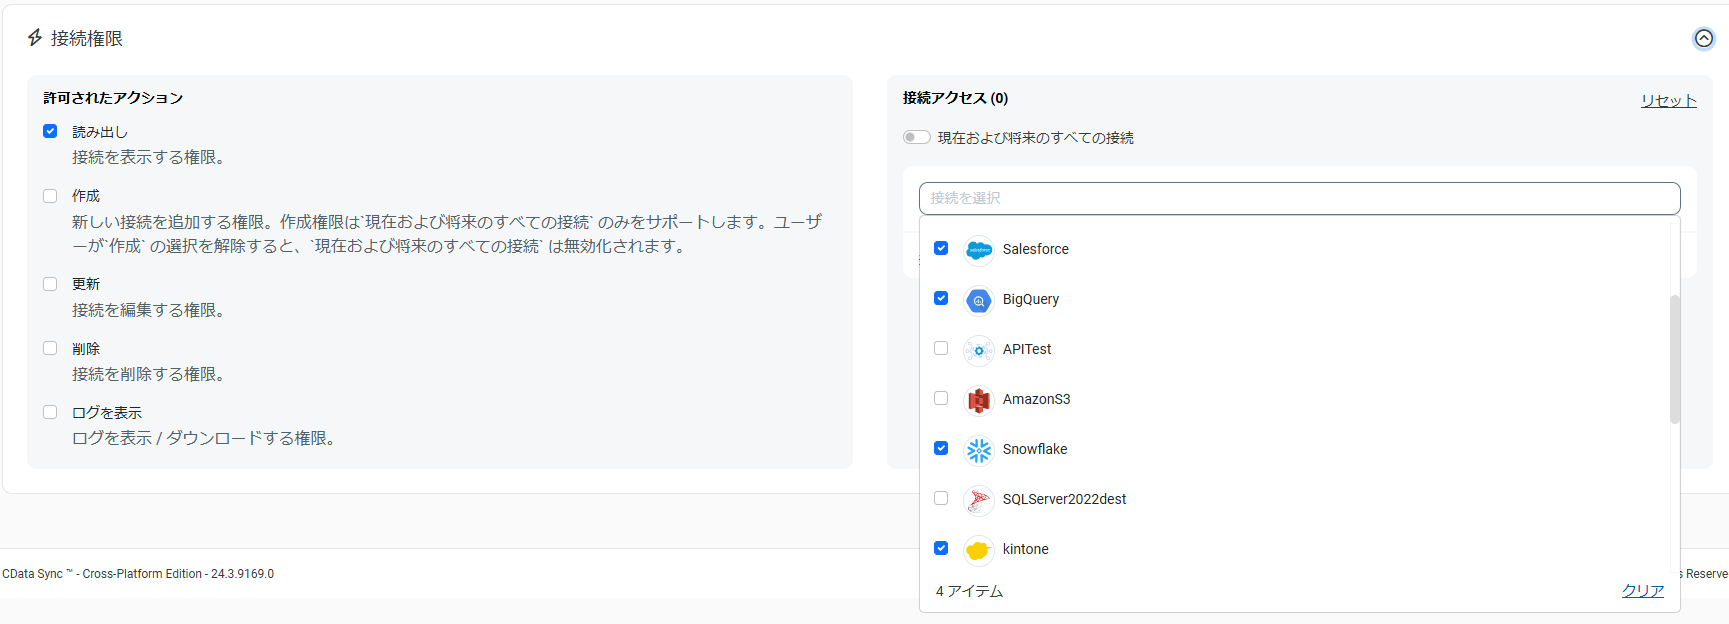Click the connection list scrollbar

pos(1674,359)
